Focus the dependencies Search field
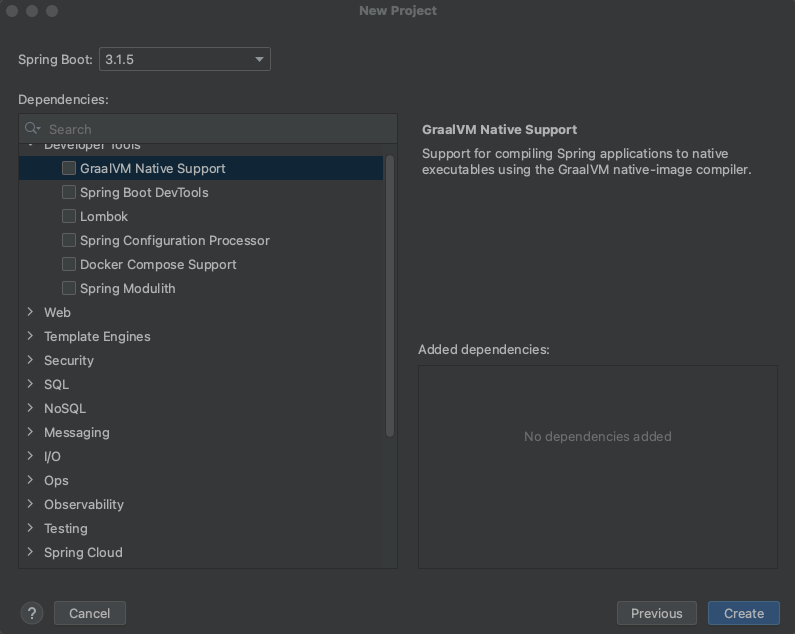The width and height of the screenshot is (795, 634). (x=208, y=129)
